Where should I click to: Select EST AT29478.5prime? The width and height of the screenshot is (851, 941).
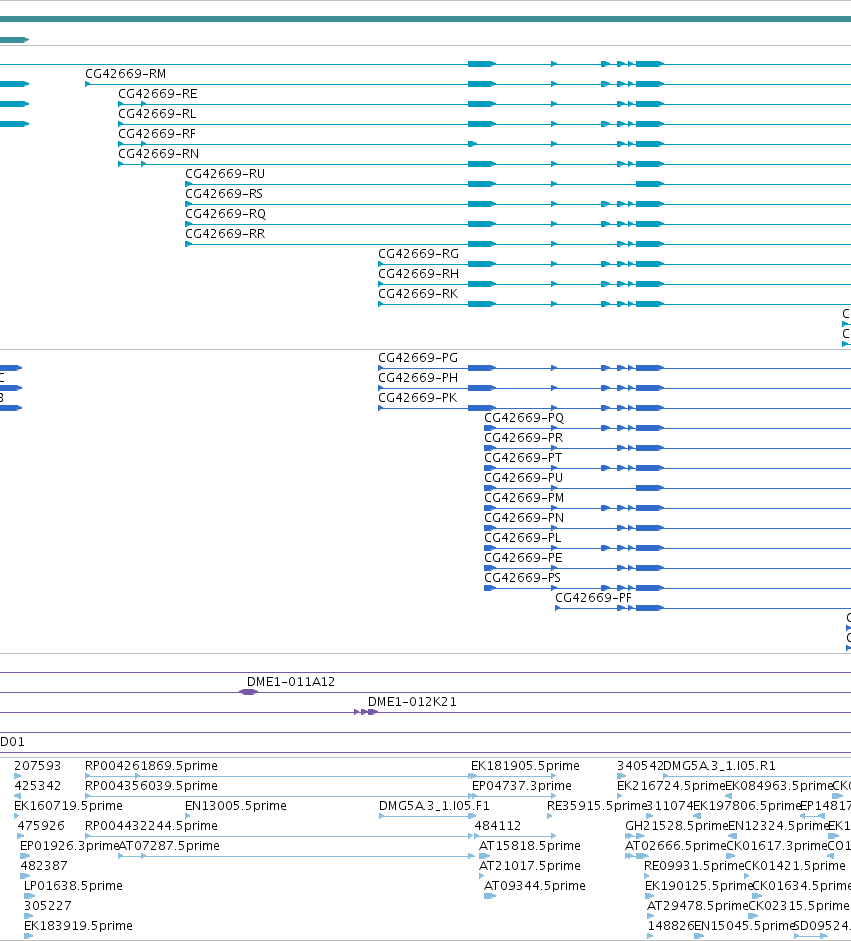pyautogui.click(x=698, y=906)
